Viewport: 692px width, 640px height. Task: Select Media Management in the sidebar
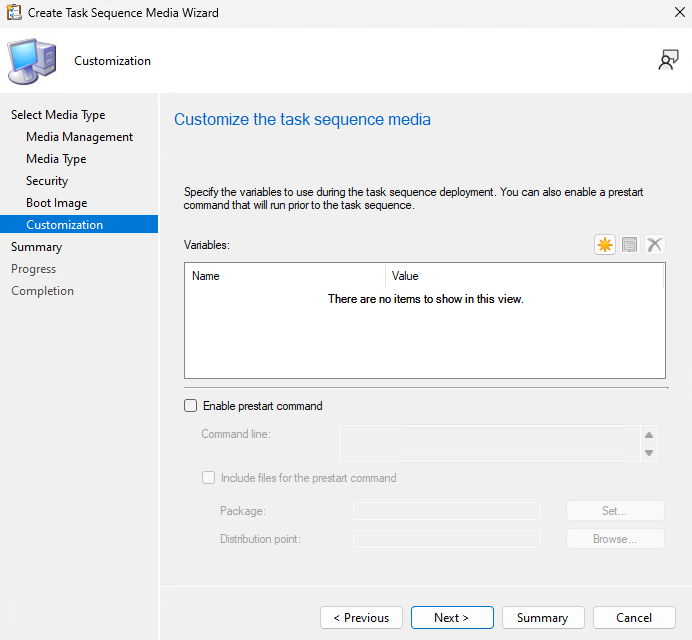point(79,137)
